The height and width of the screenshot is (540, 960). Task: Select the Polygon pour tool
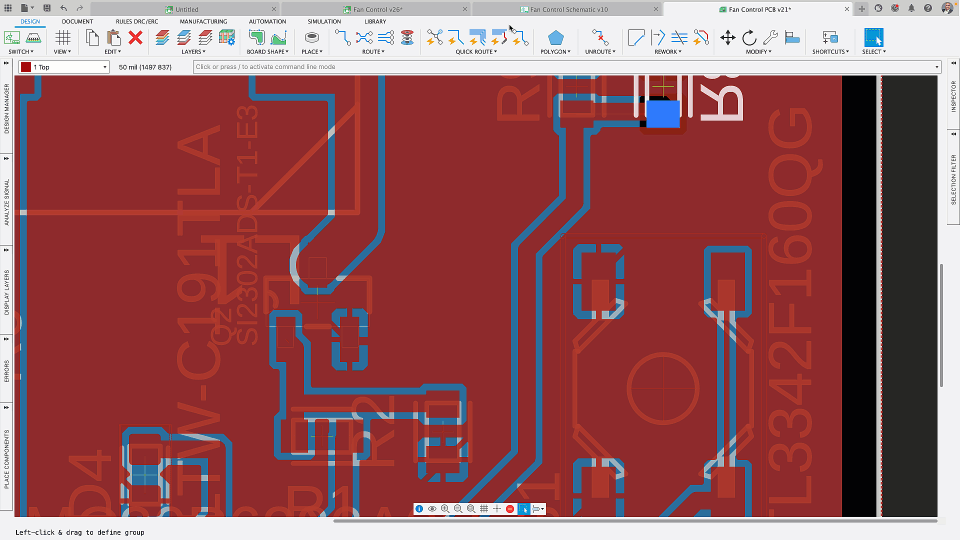555,38
